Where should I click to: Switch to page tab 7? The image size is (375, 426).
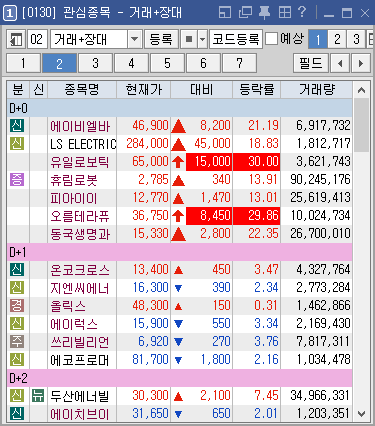point(239,63)
